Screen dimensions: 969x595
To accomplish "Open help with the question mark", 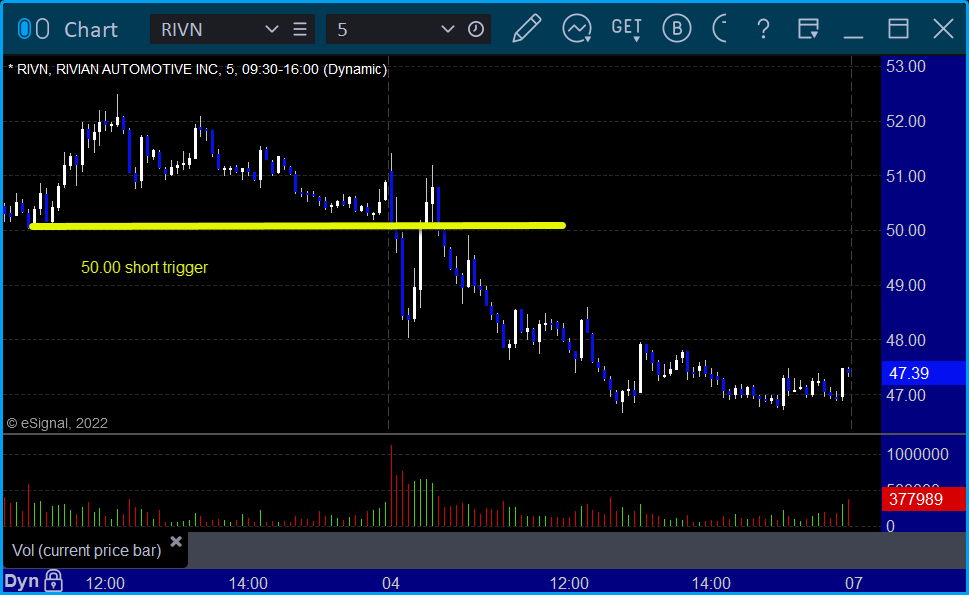I will pos(763,29).
